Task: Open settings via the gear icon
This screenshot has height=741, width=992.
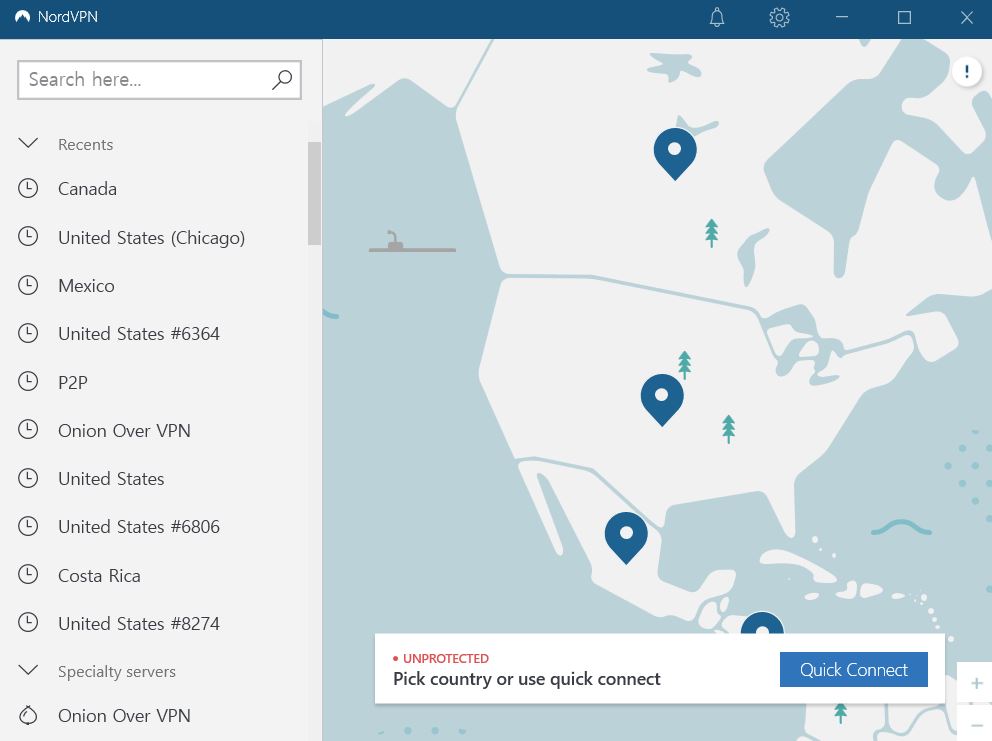Action: point(779,17)
